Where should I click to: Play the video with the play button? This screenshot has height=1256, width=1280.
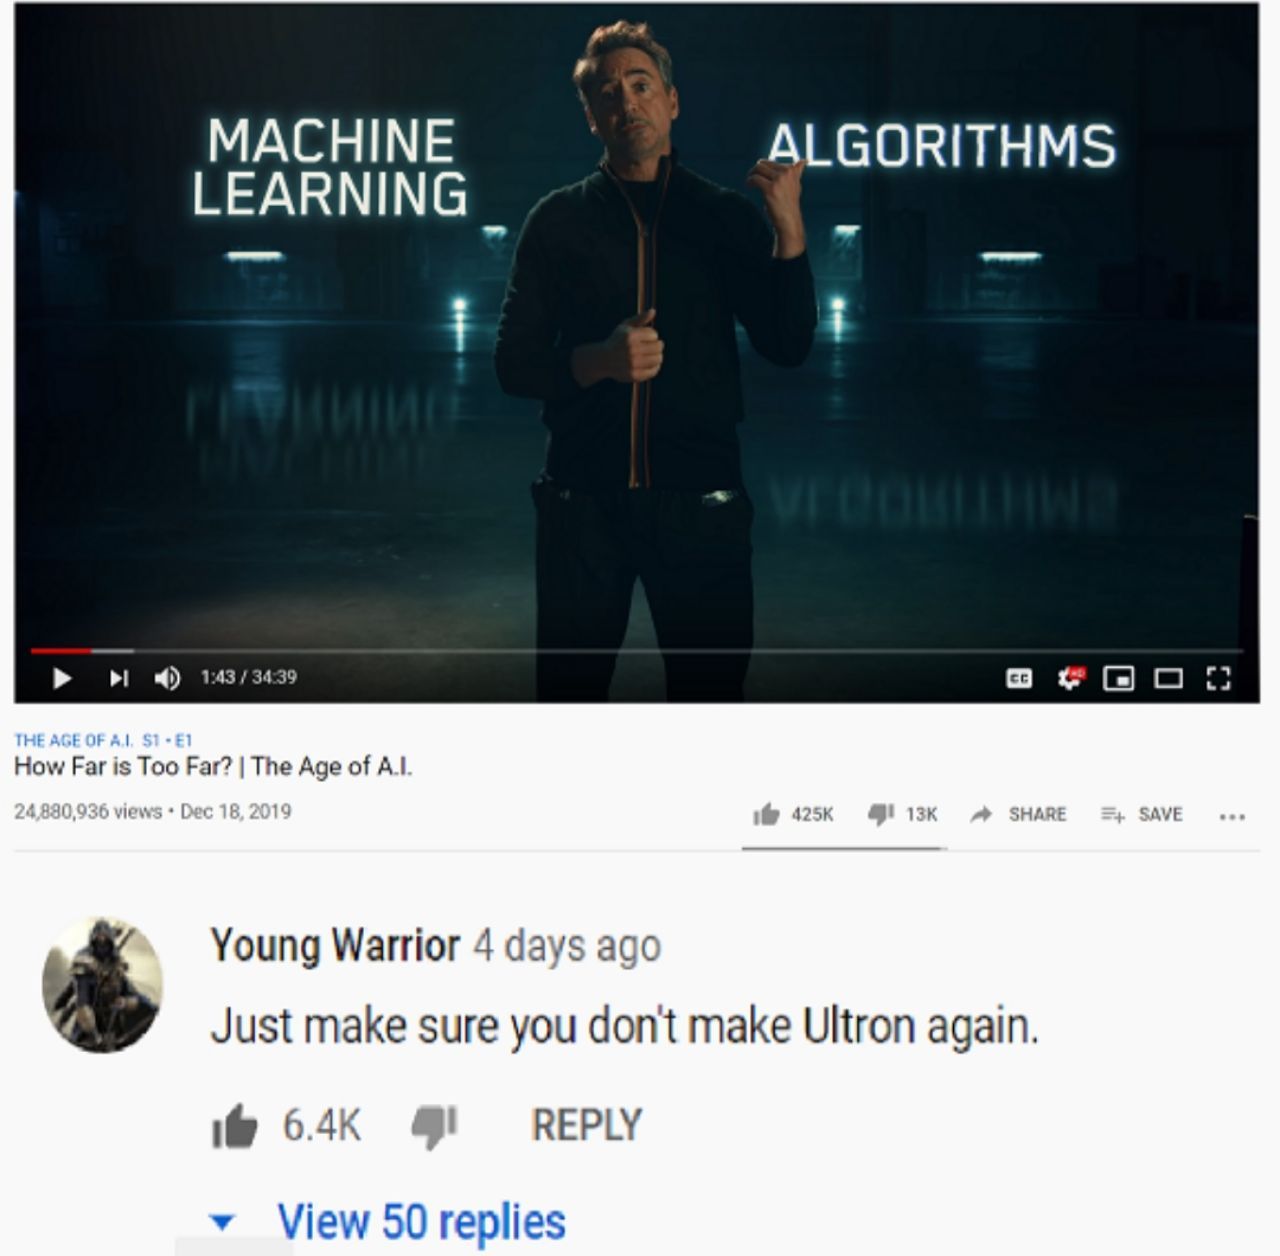[x=62, y=678]
